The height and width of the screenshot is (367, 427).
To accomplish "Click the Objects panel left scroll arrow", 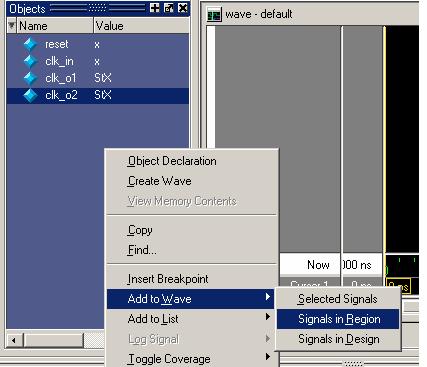I will coord(14,340).
